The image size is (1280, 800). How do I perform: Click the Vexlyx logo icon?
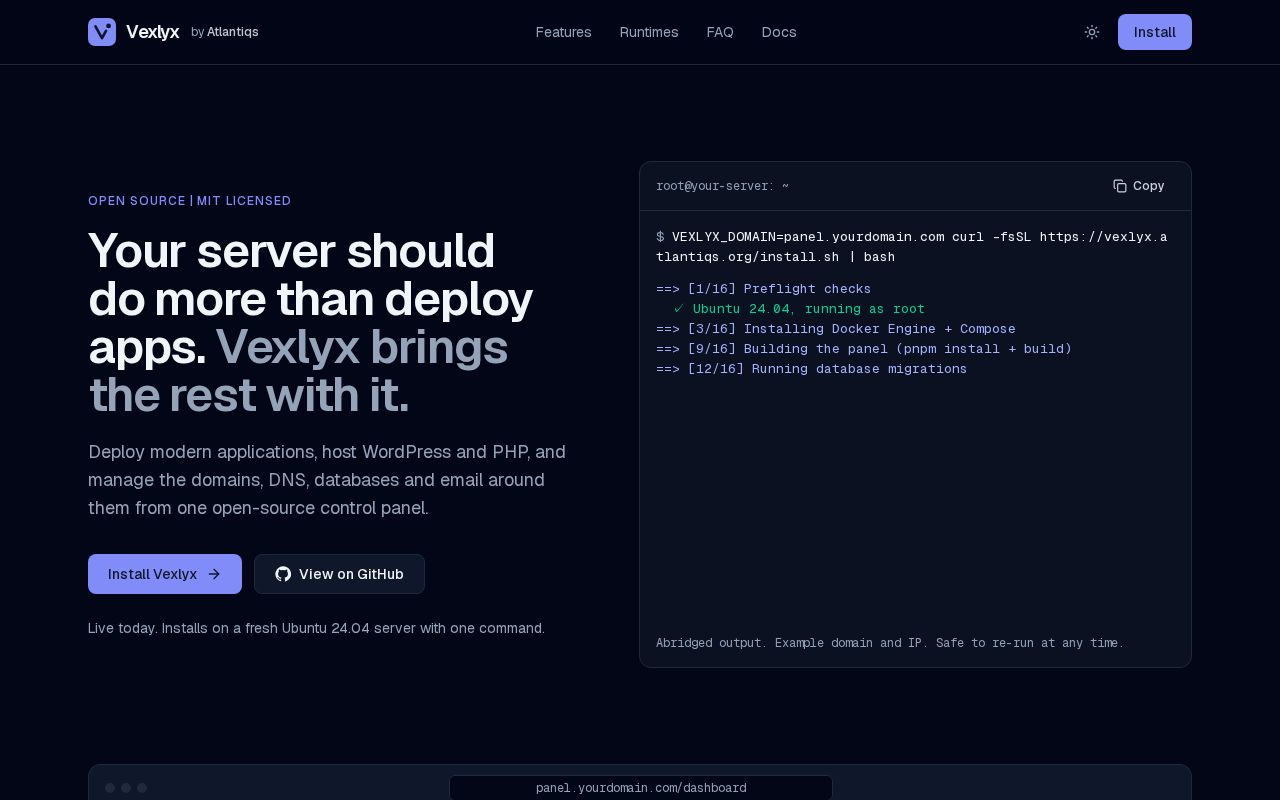point(102,32)
